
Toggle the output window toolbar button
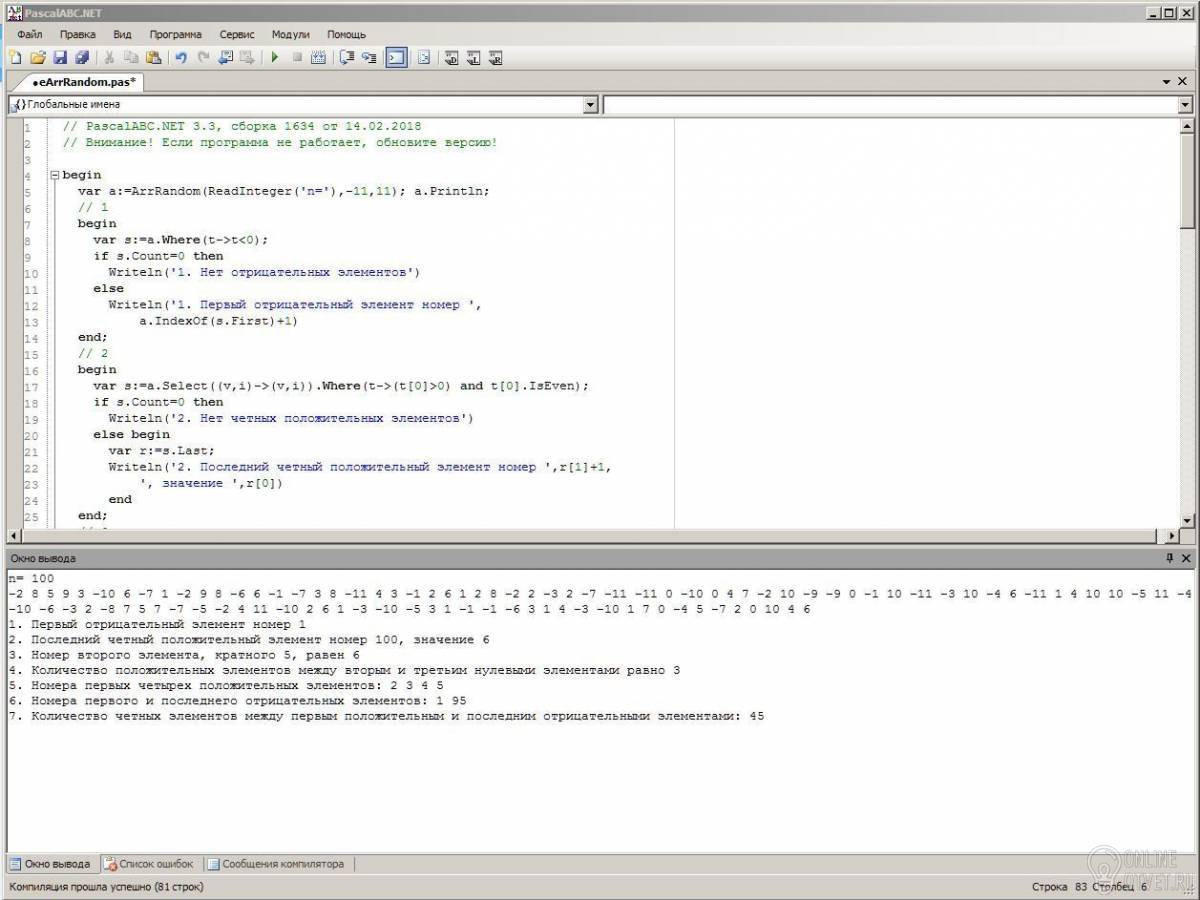(x=396, y=58)
